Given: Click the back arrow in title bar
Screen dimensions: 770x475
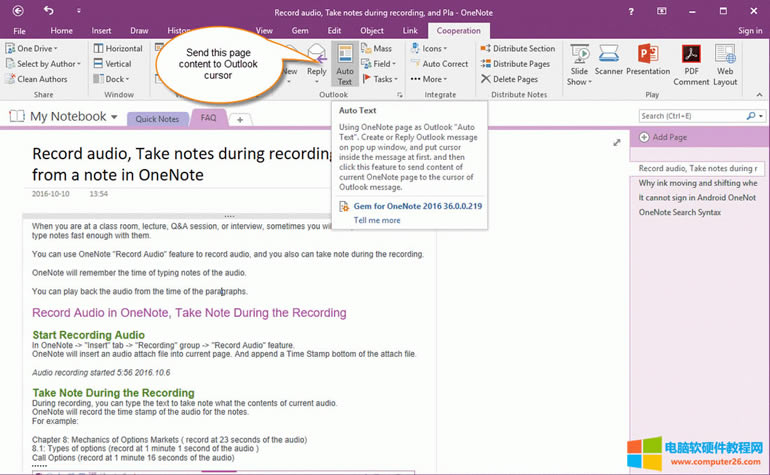Looking at the screenshot, I should 49,11.
